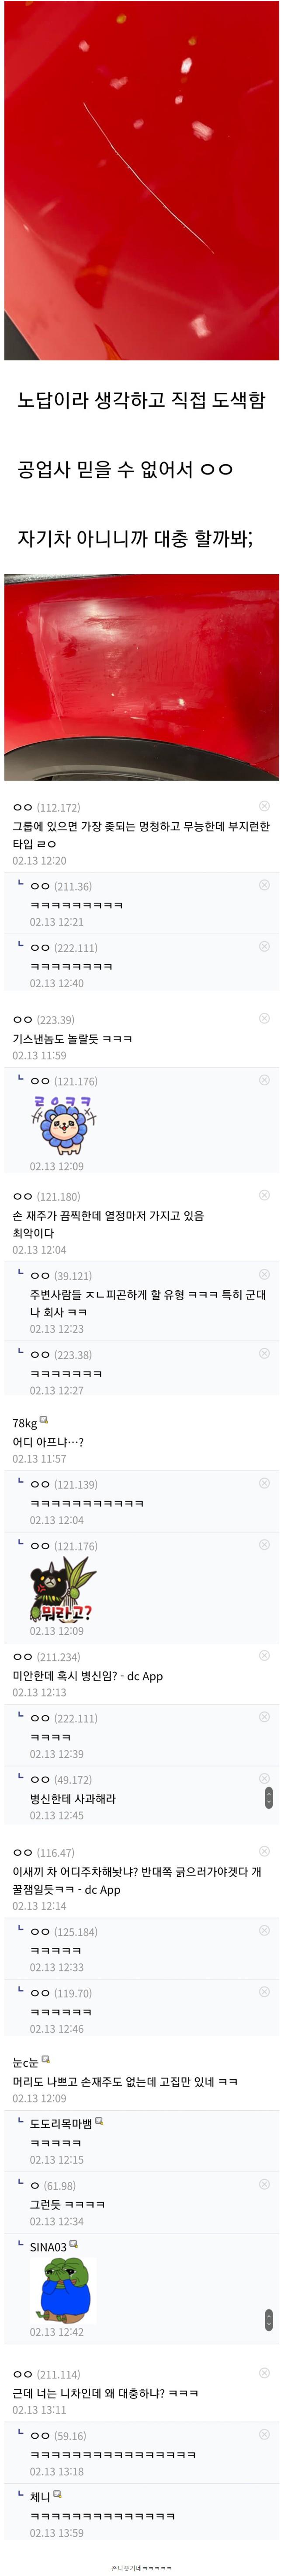This screenshot has height=2576, width=281.
Task: Click the 눈c눈 nickname icon
Action: click(x=46, y=2059)
